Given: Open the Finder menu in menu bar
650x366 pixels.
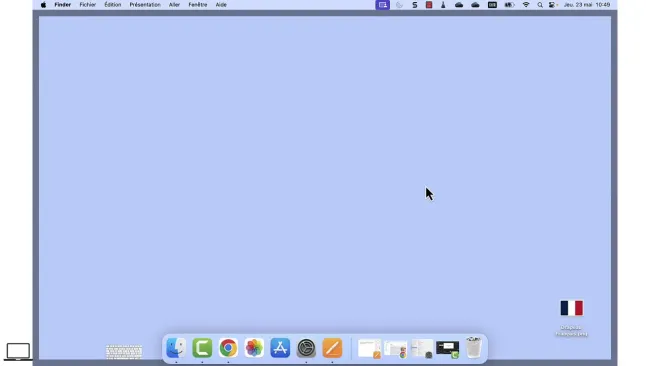Looking at the screenshot, I should point(63,5).
